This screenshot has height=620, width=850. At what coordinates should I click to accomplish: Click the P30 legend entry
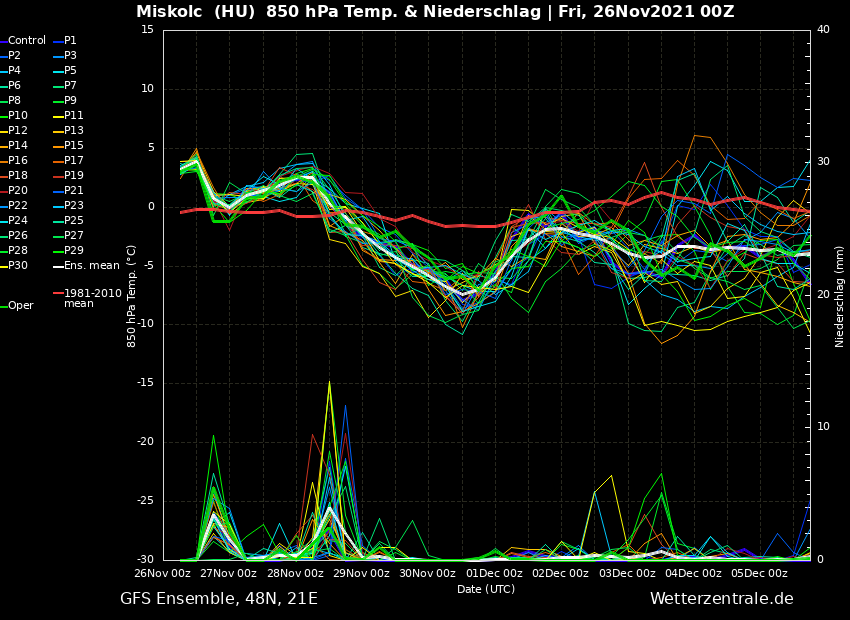click(x=18, y=266)
